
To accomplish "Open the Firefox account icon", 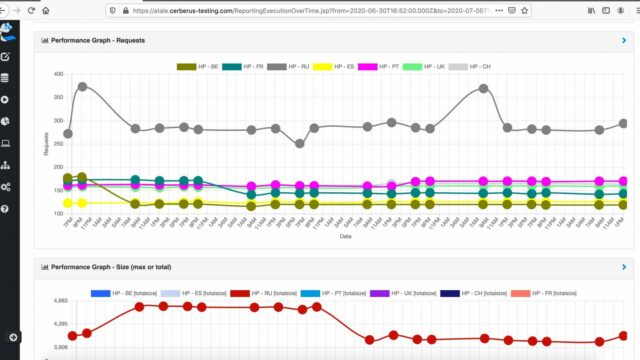I will [620, 11].
